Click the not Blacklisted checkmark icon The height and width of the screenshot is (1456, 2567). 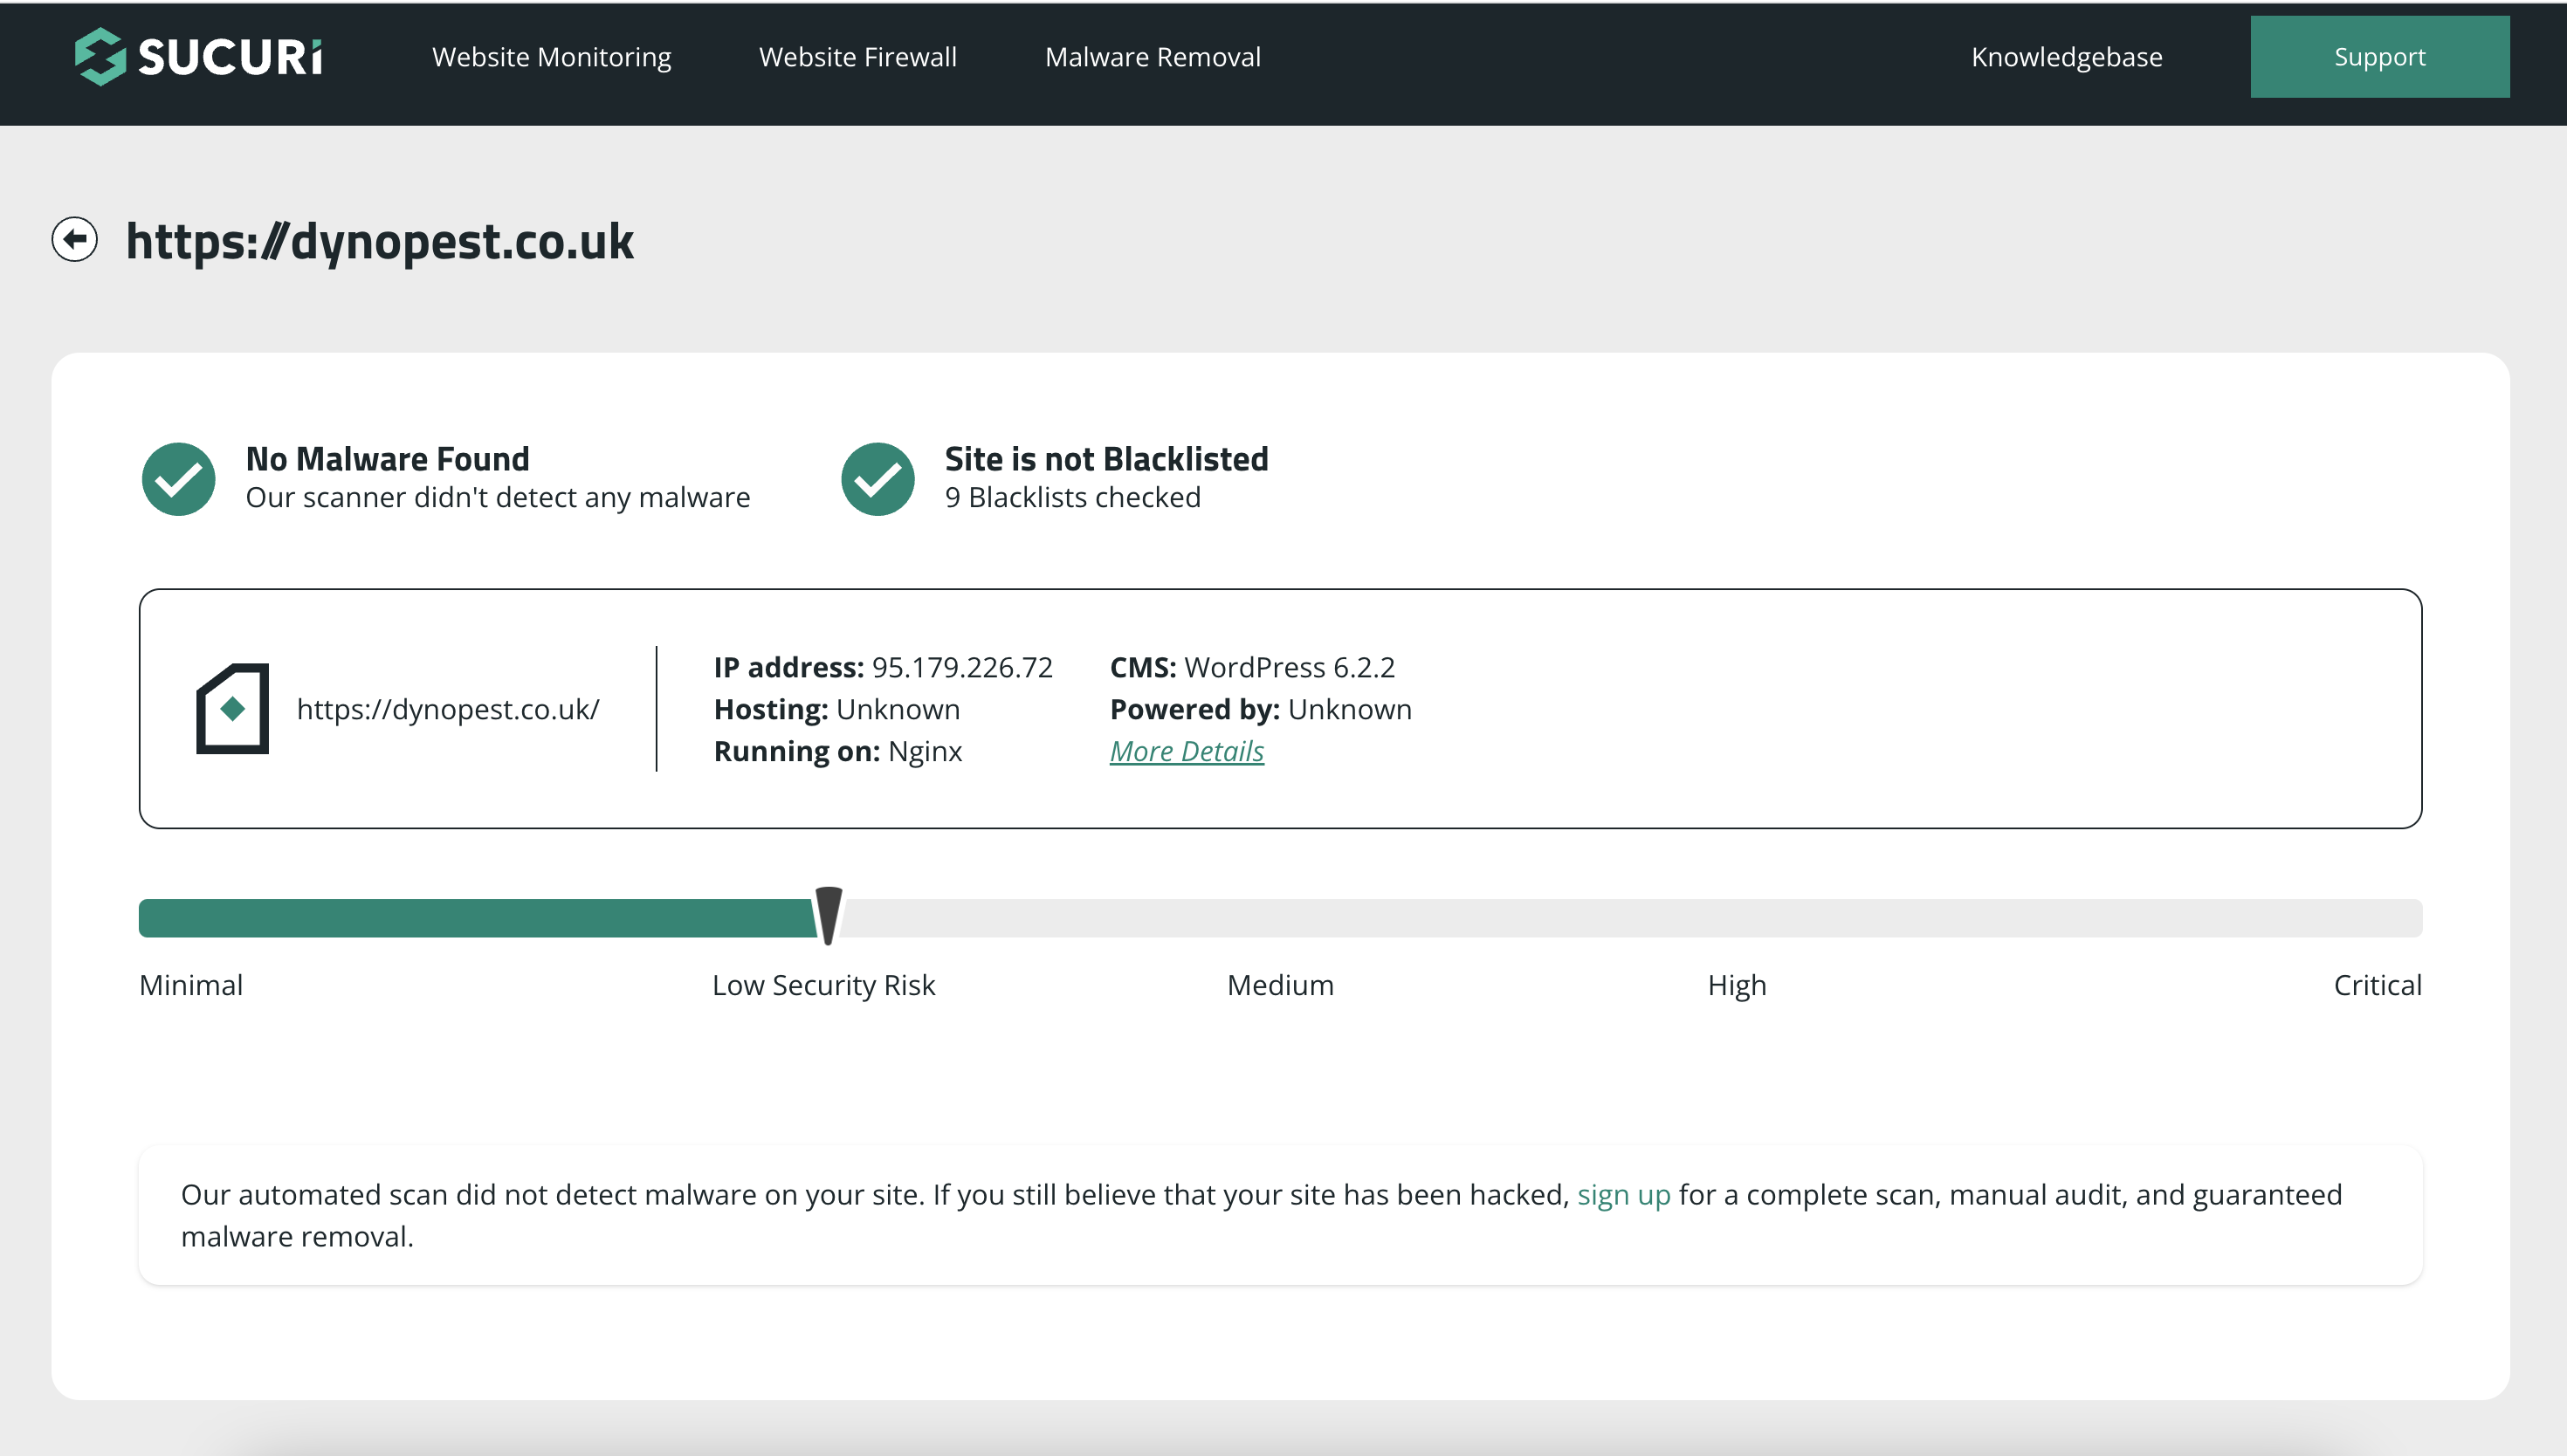(x=877, y=479)
